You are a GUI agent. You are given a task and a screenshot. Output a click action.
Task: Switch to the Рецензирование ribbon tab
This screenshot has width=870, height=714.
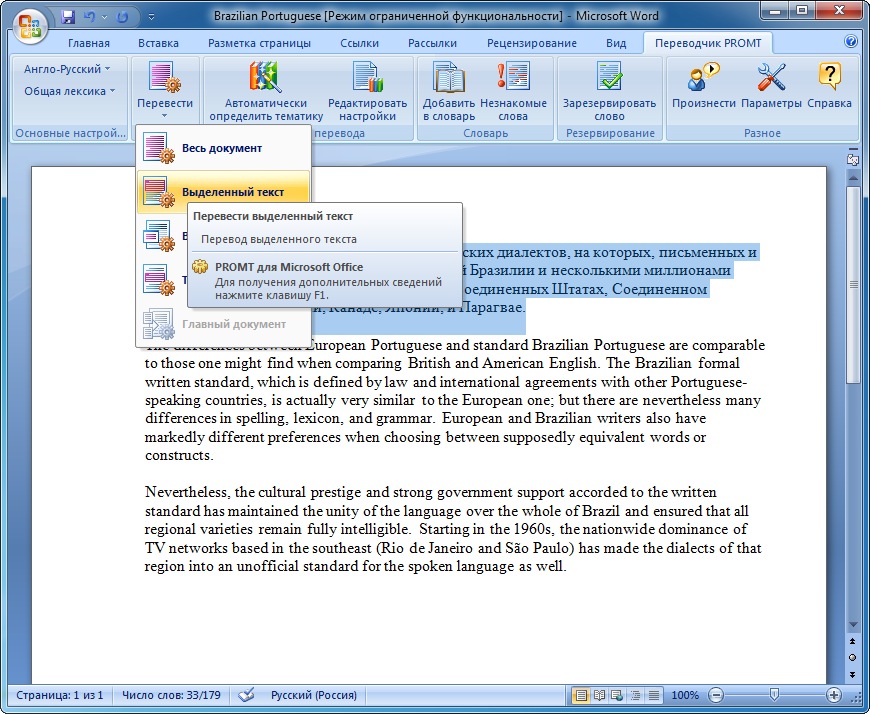pos(531,43)
